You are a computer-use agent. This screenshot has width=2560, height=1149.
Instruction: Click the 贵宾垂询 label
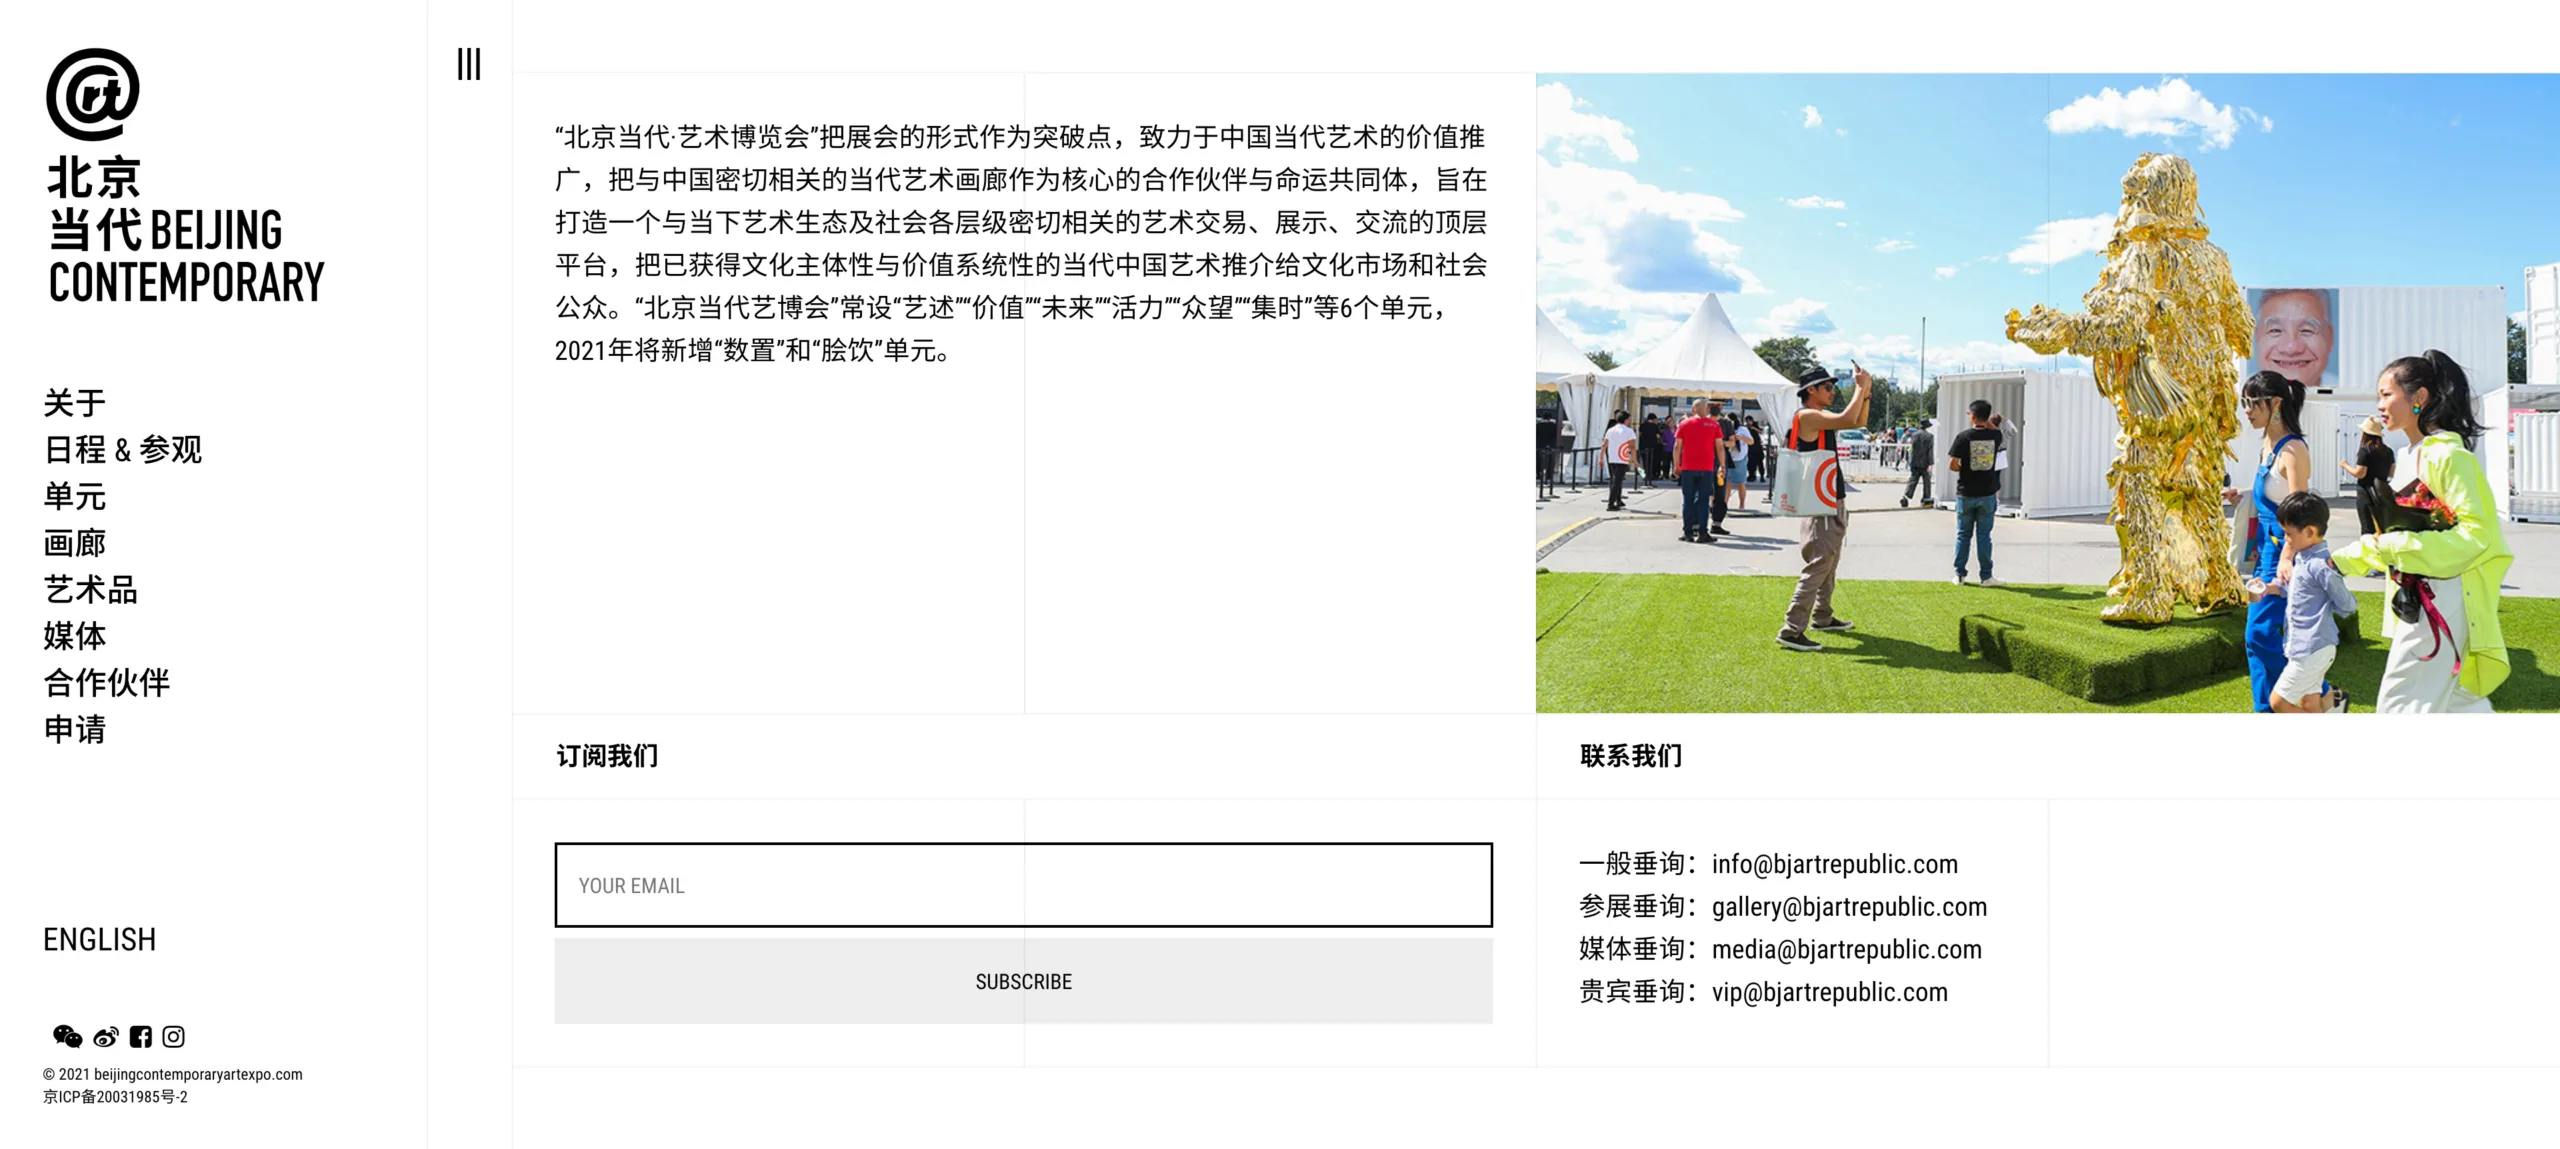tap(1638, 993)
